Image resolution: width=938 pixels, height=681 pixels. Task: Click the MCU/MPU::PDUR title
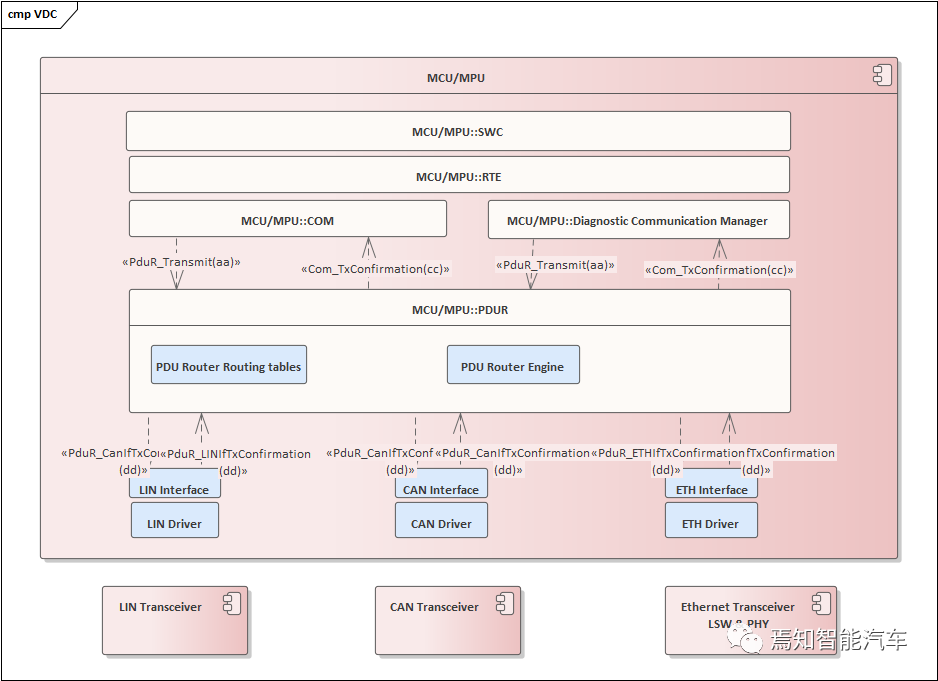coord(459,310)
